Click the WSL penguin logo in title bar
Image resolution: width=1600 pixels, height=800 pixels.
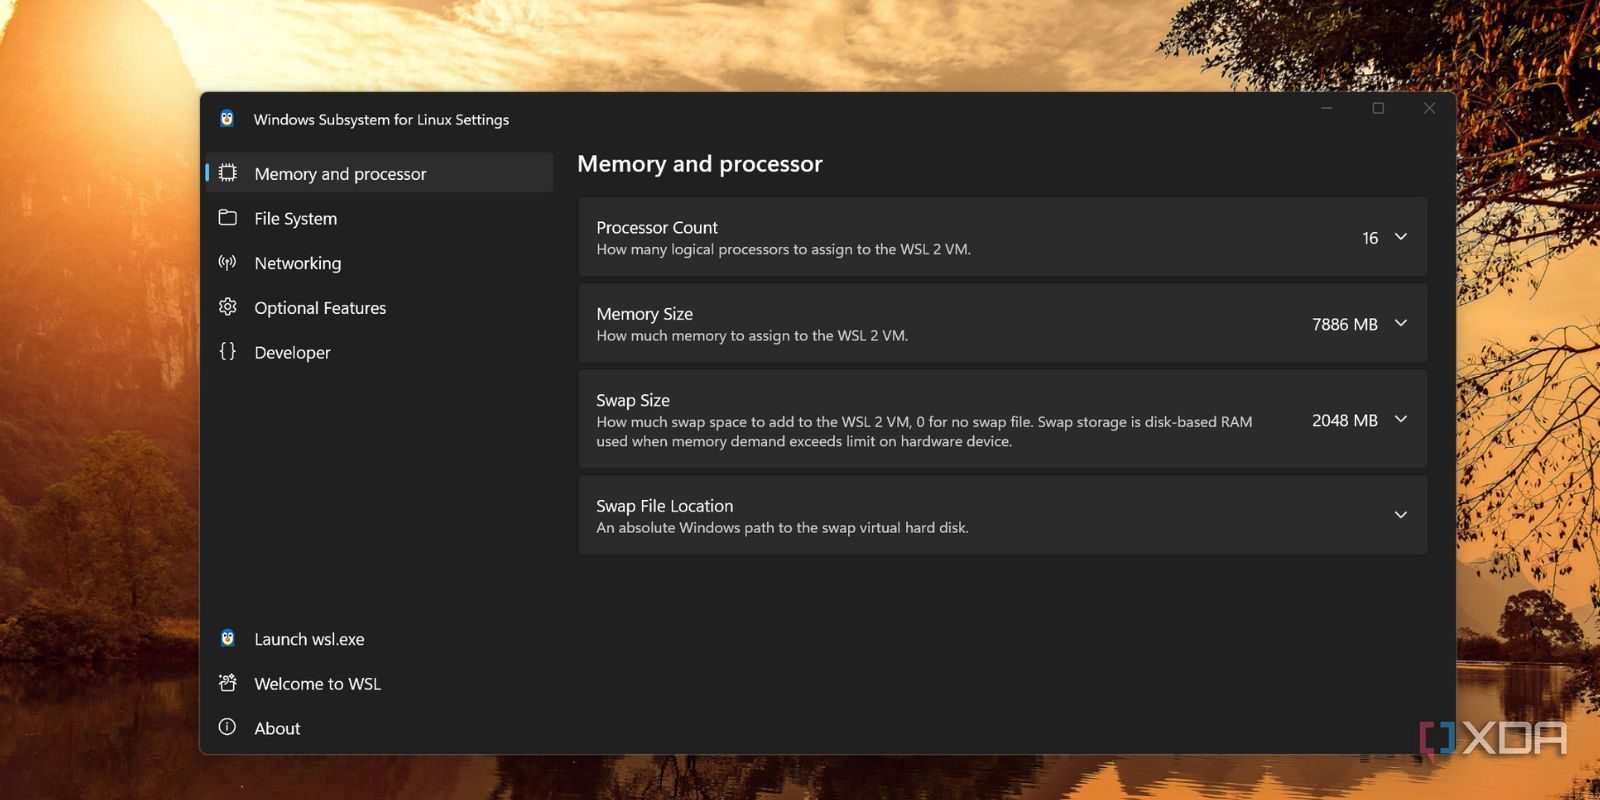[x=227, y=119]
